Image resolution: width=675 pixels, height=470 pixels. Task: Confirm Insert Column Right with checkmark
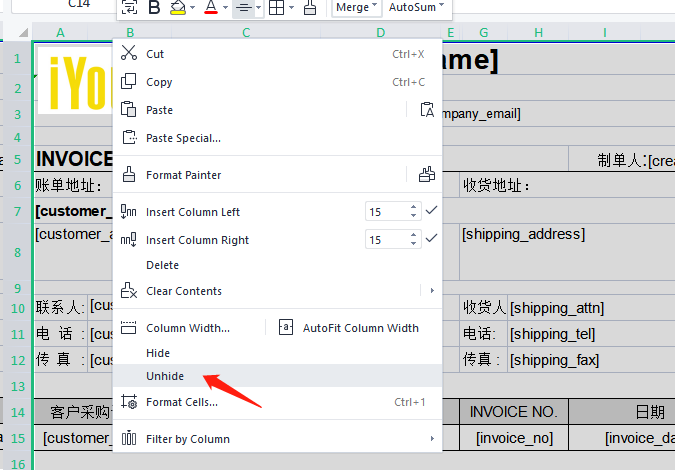[432, 239]
